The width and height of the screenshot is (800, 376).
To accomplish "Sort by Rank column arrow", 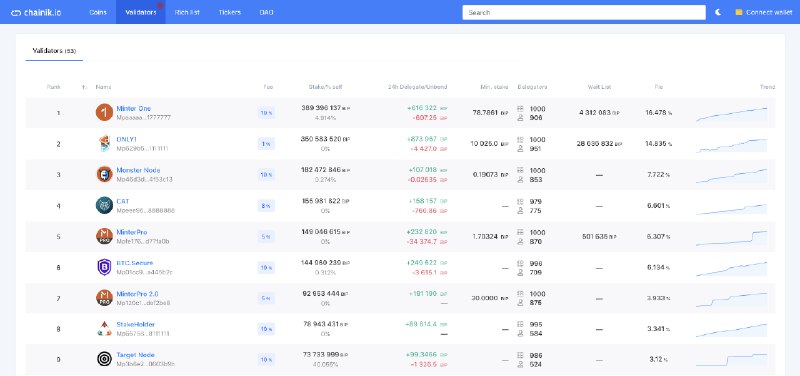I will [x=84, y=87].
